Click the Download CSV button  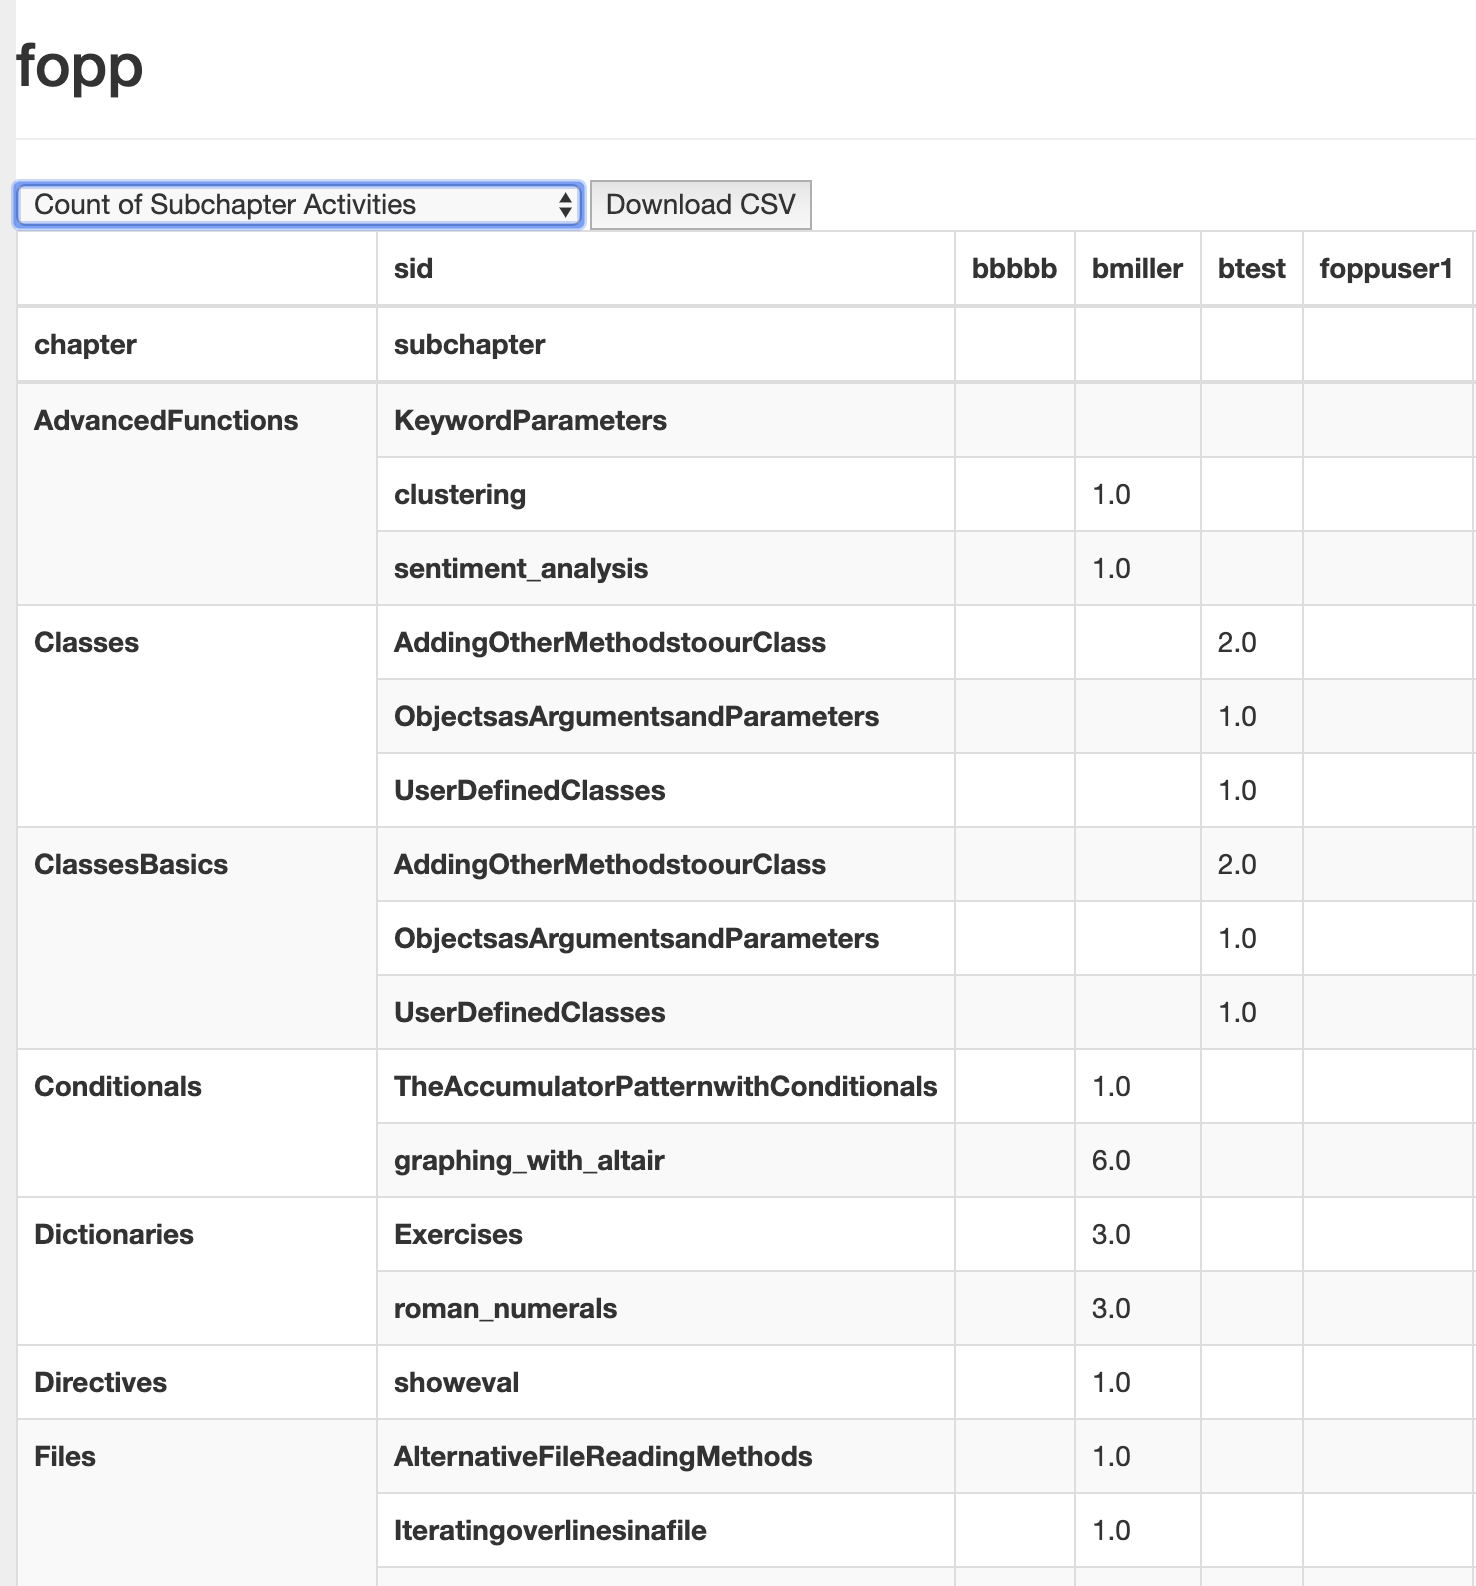pyautogui.click(x=700, y=205)
